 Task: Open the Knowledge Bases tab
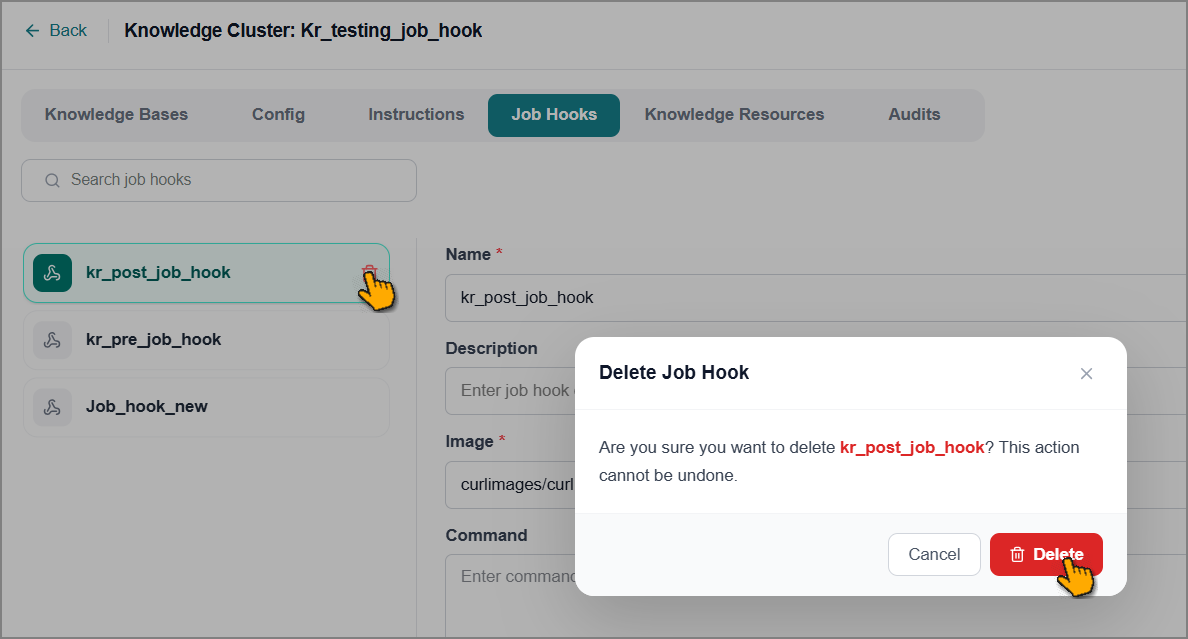click(116, 114)
